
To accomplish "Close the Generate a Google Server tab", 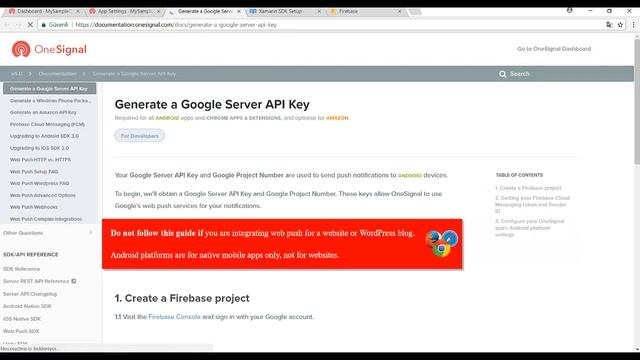I will 239,11.
